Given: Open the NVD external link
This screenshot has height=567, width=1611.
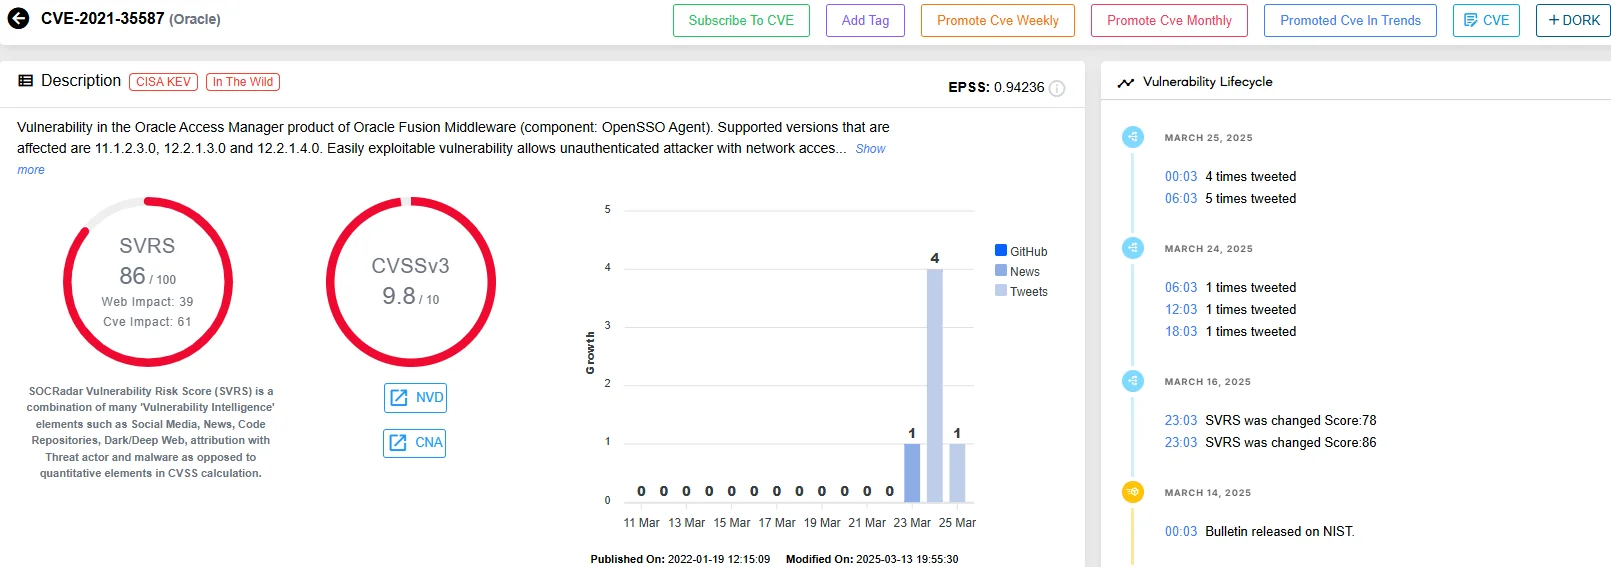Looking at the screenshot, I should (415, 398).
